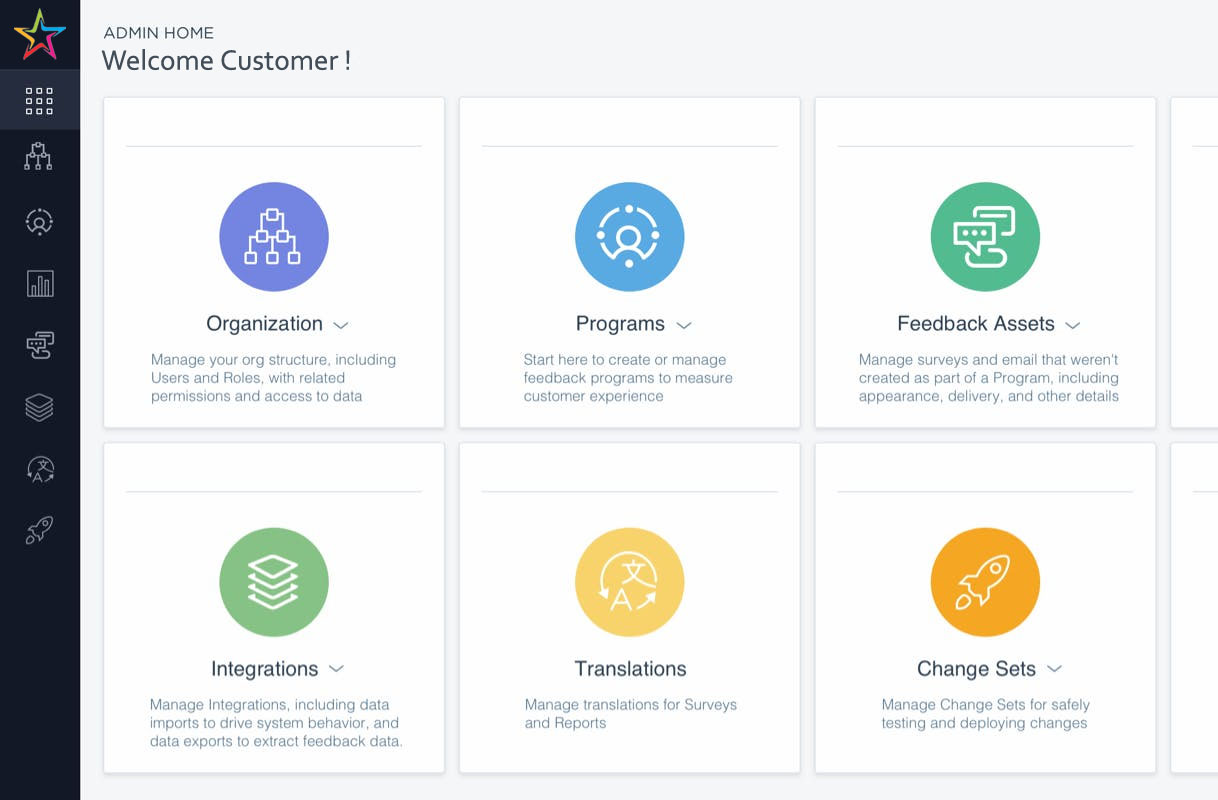Expand the Integrations chevron dropdown
Image resolution: width=1218 pixels, height=800 pixels.
coord(337,669)
